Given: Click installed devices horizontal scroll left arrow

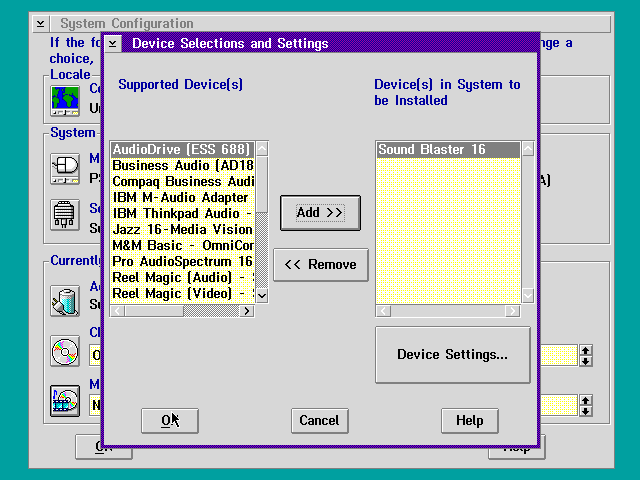Looking at the screenshot, I should pos(383,311).
